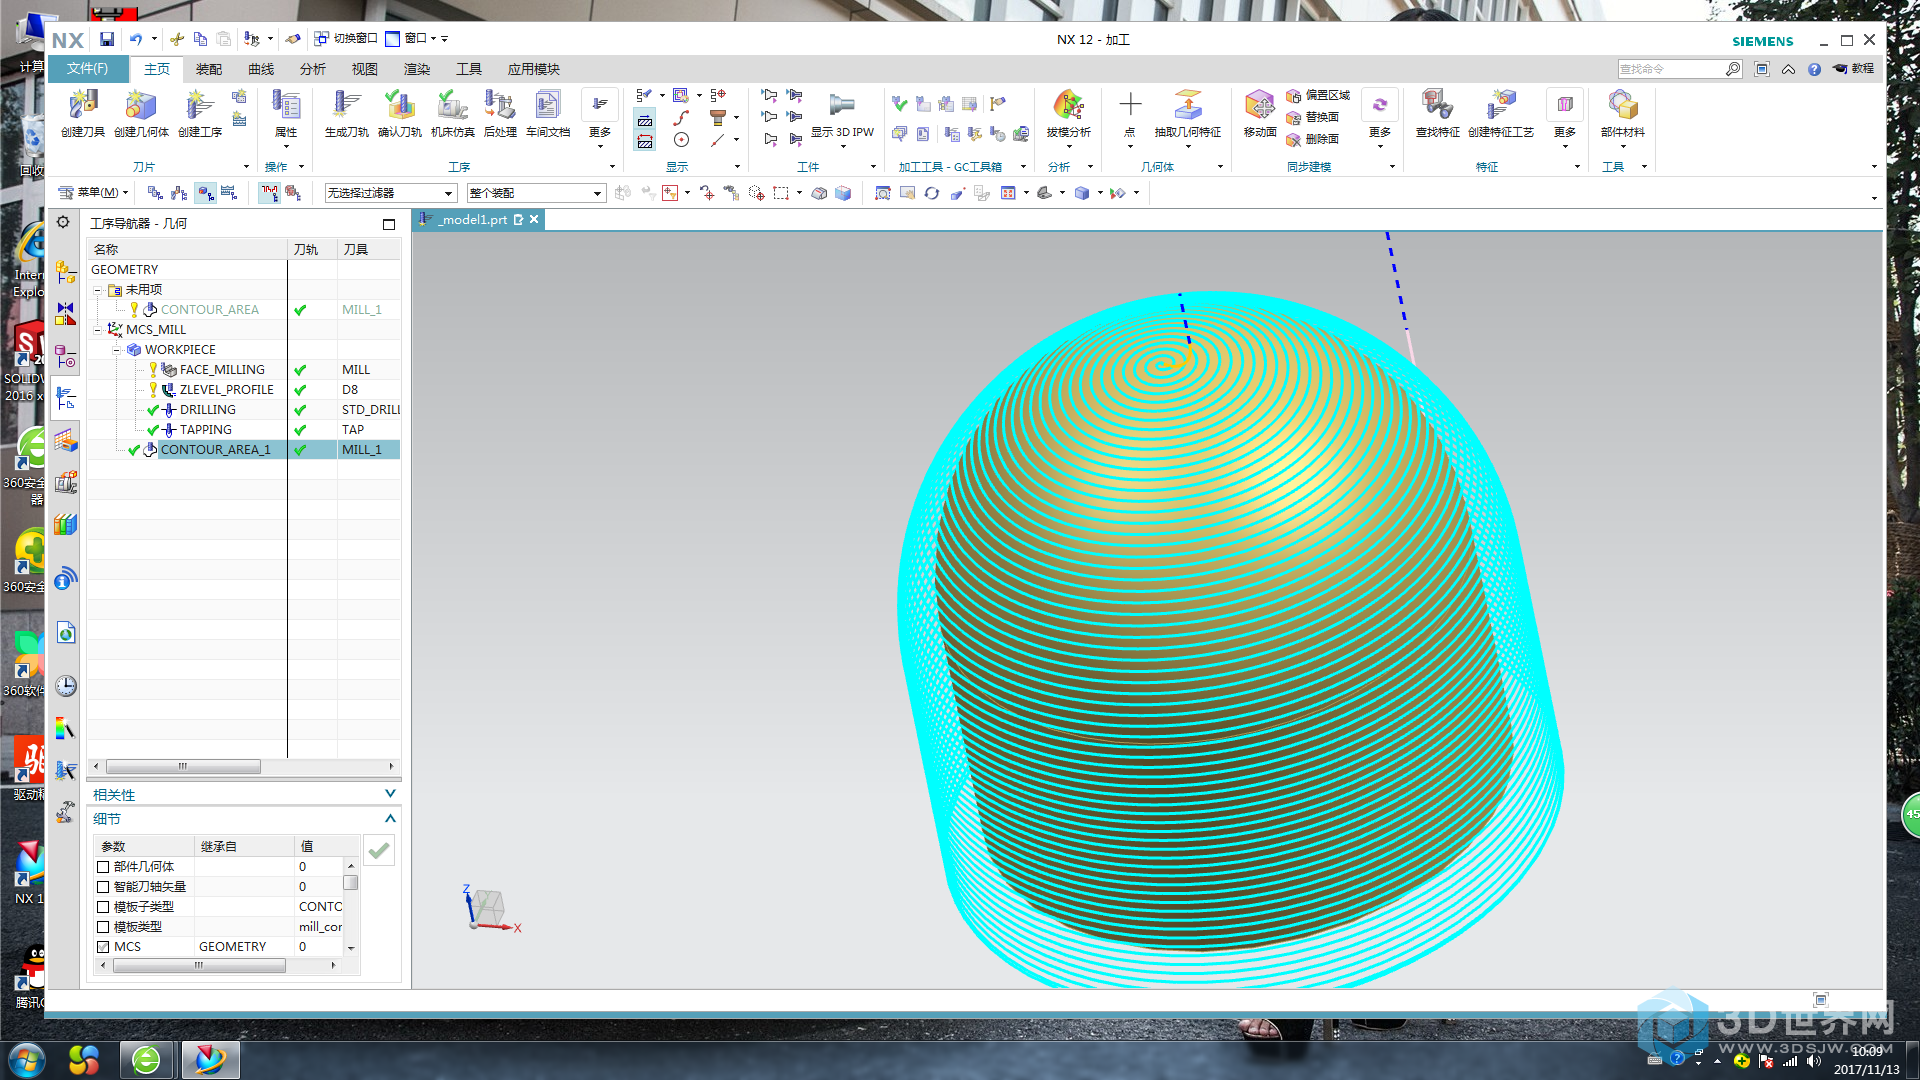Click the green checkmark apply button in details
1920x1080 pixels.
(379, 851)
